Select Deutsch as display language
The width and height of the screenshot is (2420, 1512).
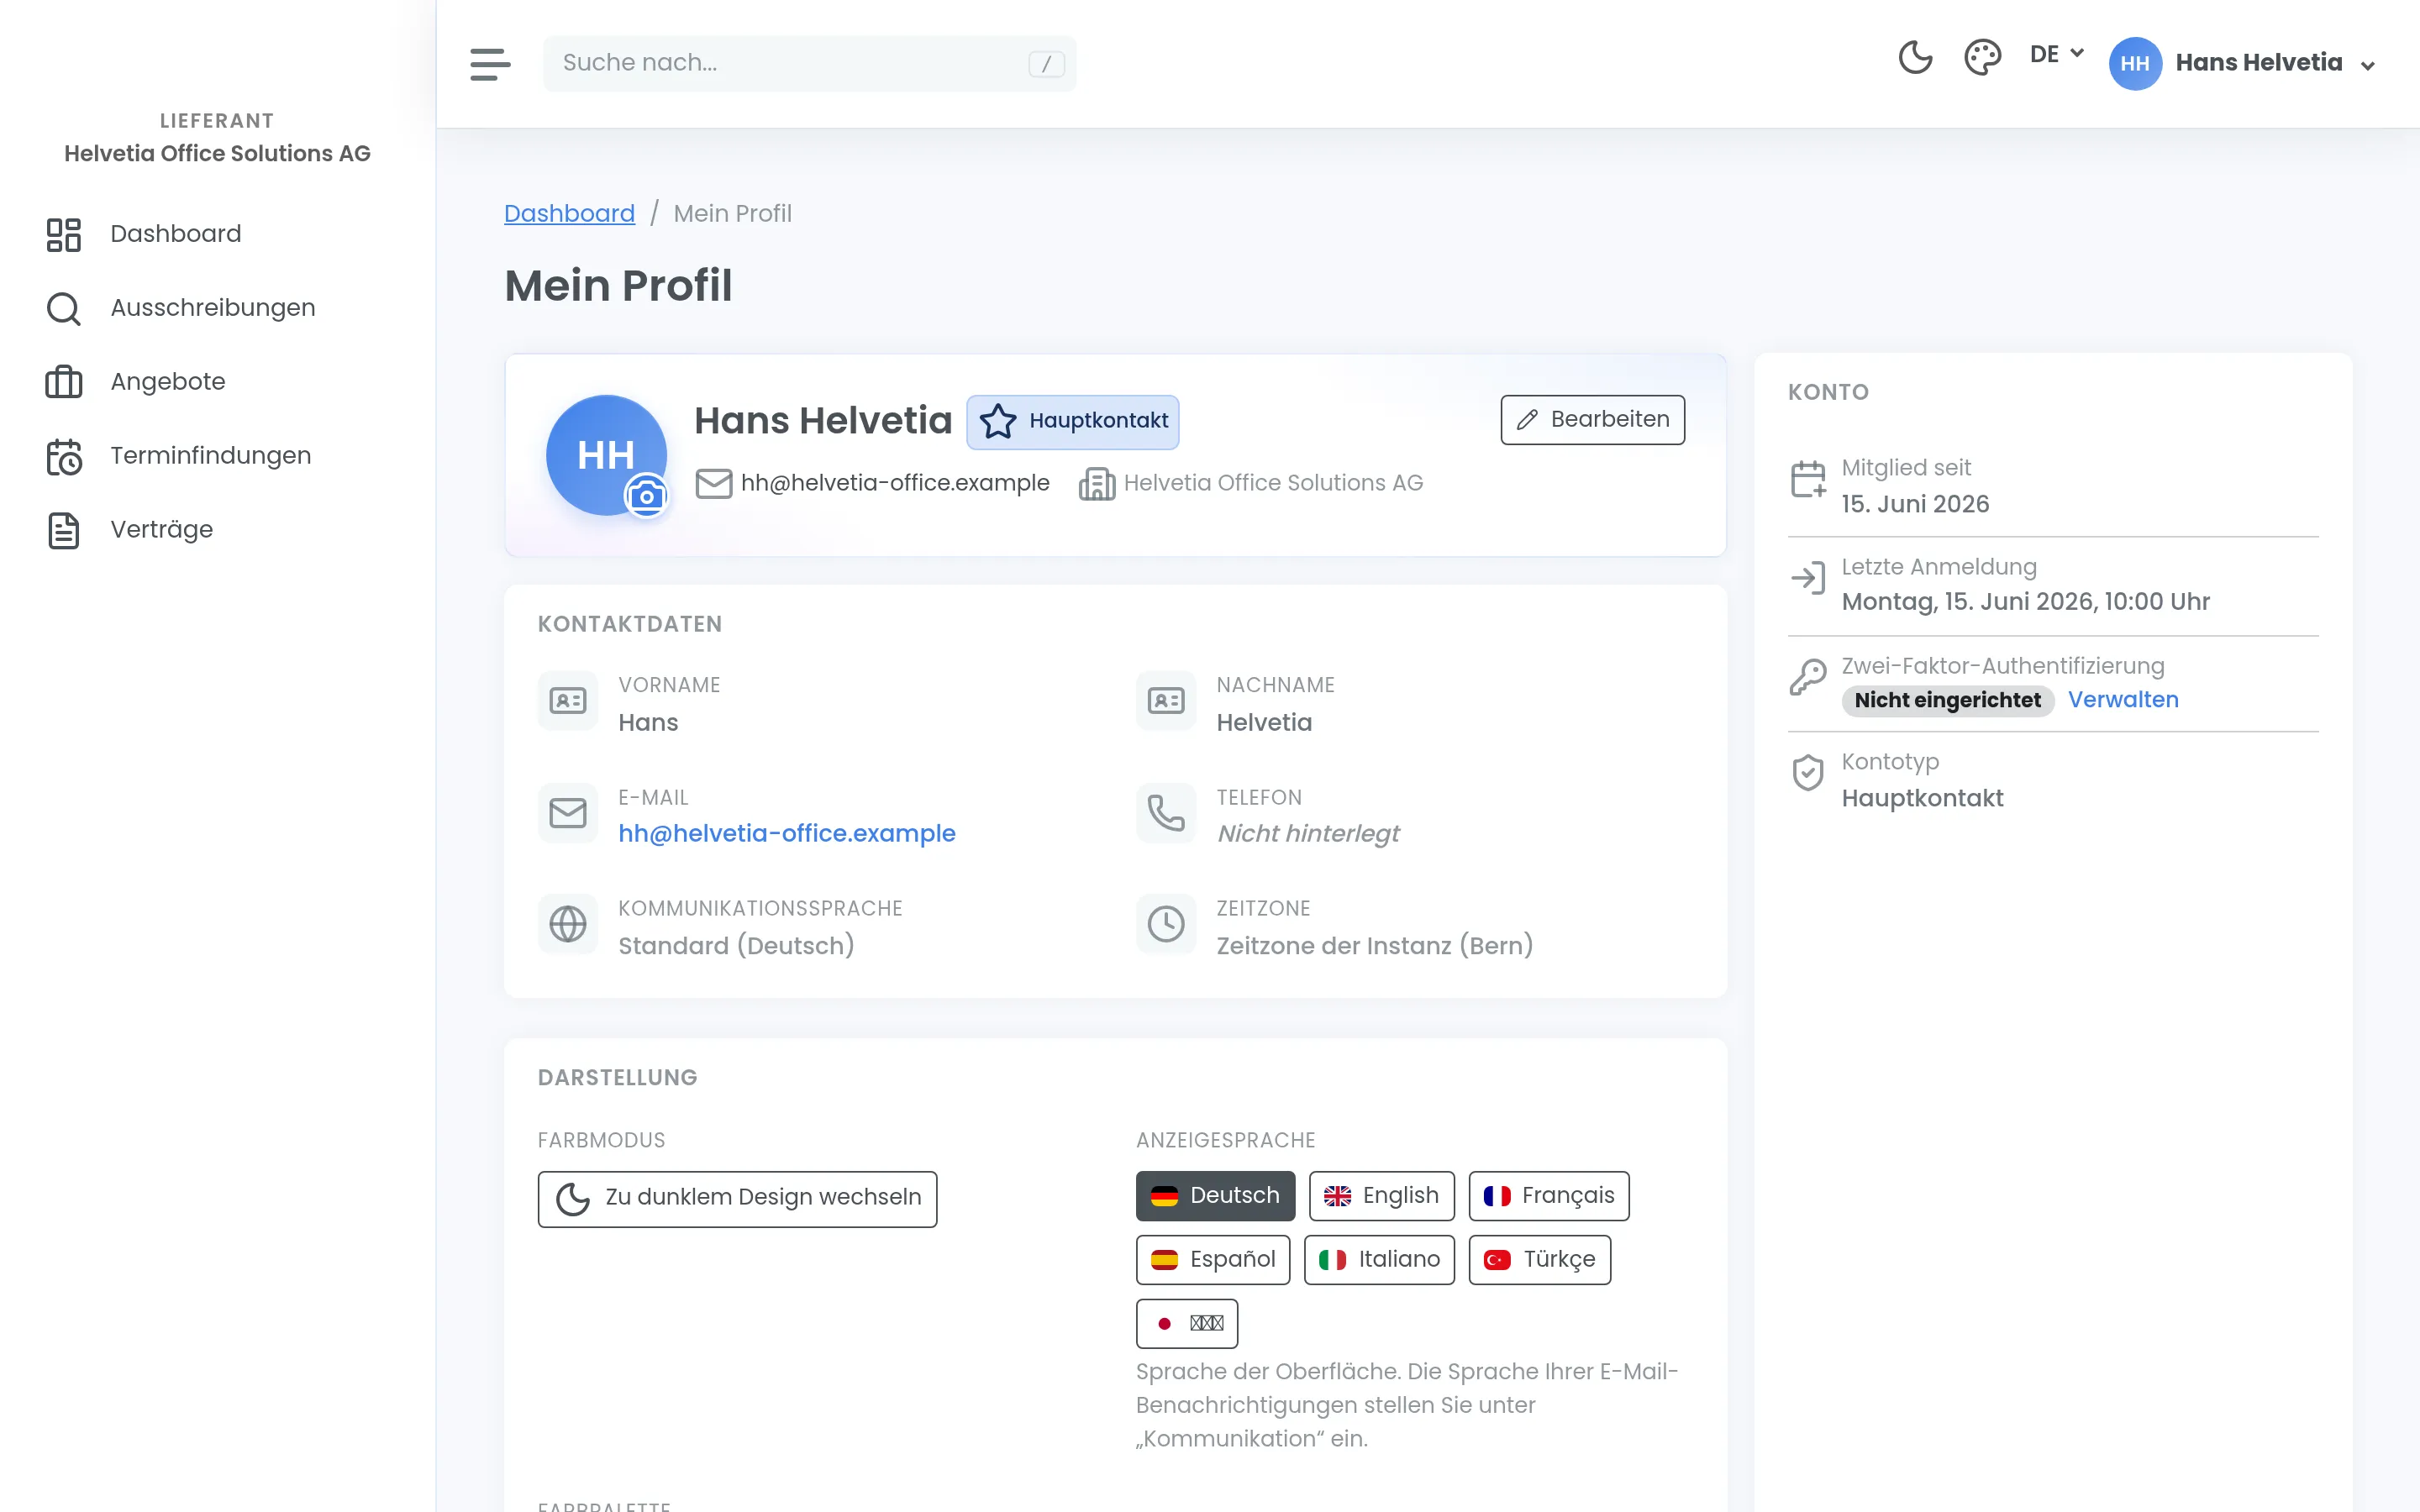click(1215, 1196)
